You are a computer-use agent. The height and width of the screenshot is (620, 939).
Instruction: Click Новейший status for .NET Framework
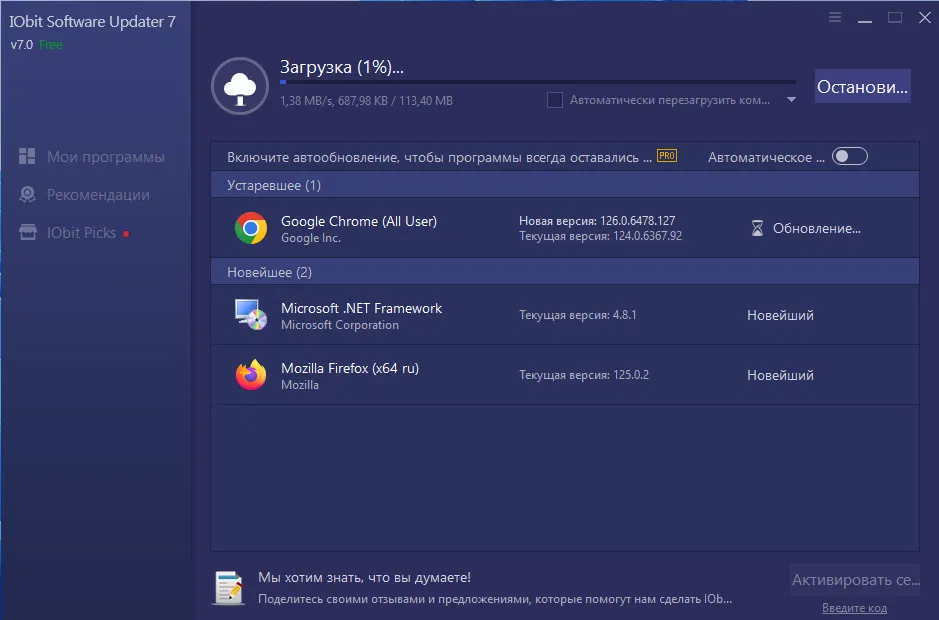pos(780,315)
